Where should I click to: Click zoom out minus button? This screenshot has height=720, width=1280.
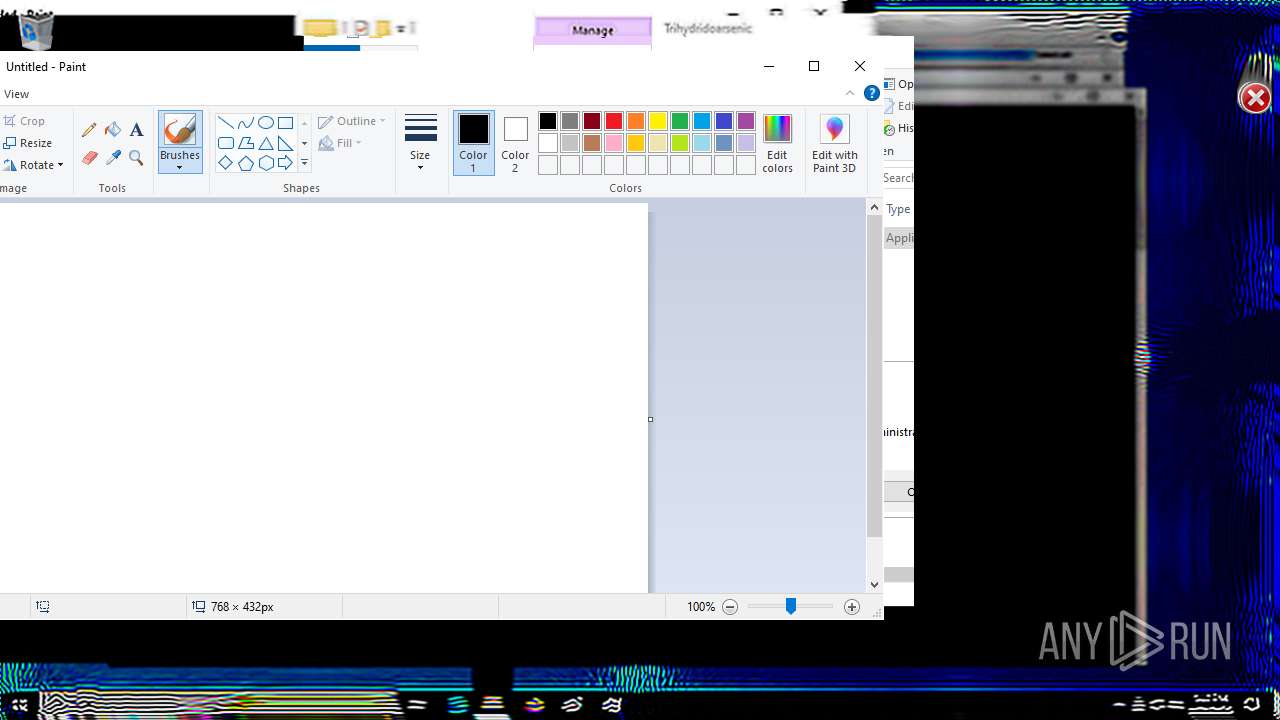[x=730, y=607]
